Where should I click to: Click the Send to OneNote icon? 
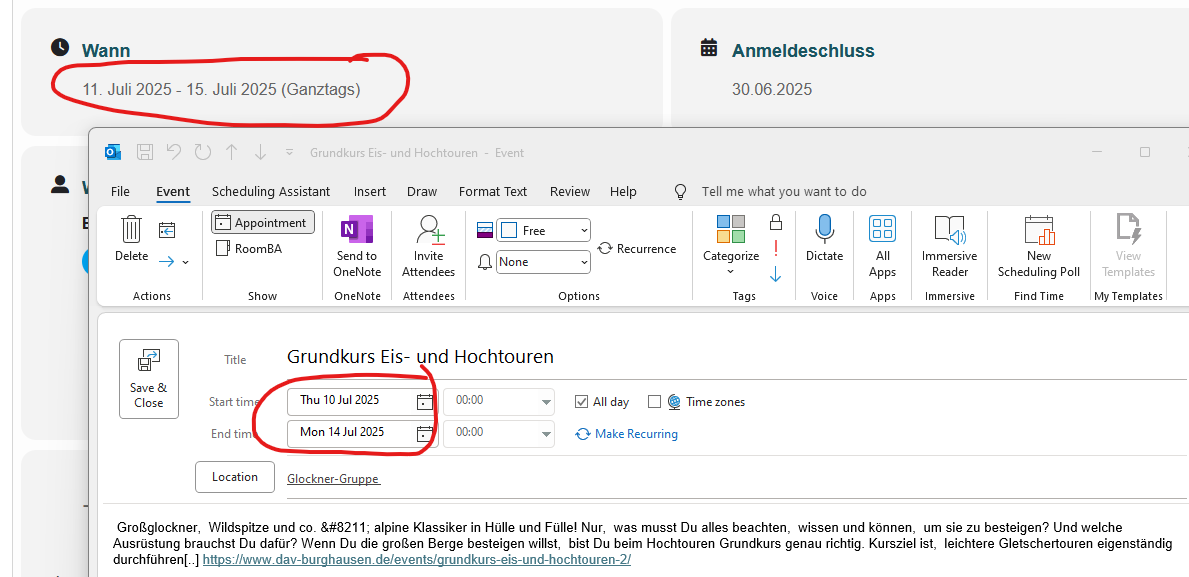click(356, 229)
